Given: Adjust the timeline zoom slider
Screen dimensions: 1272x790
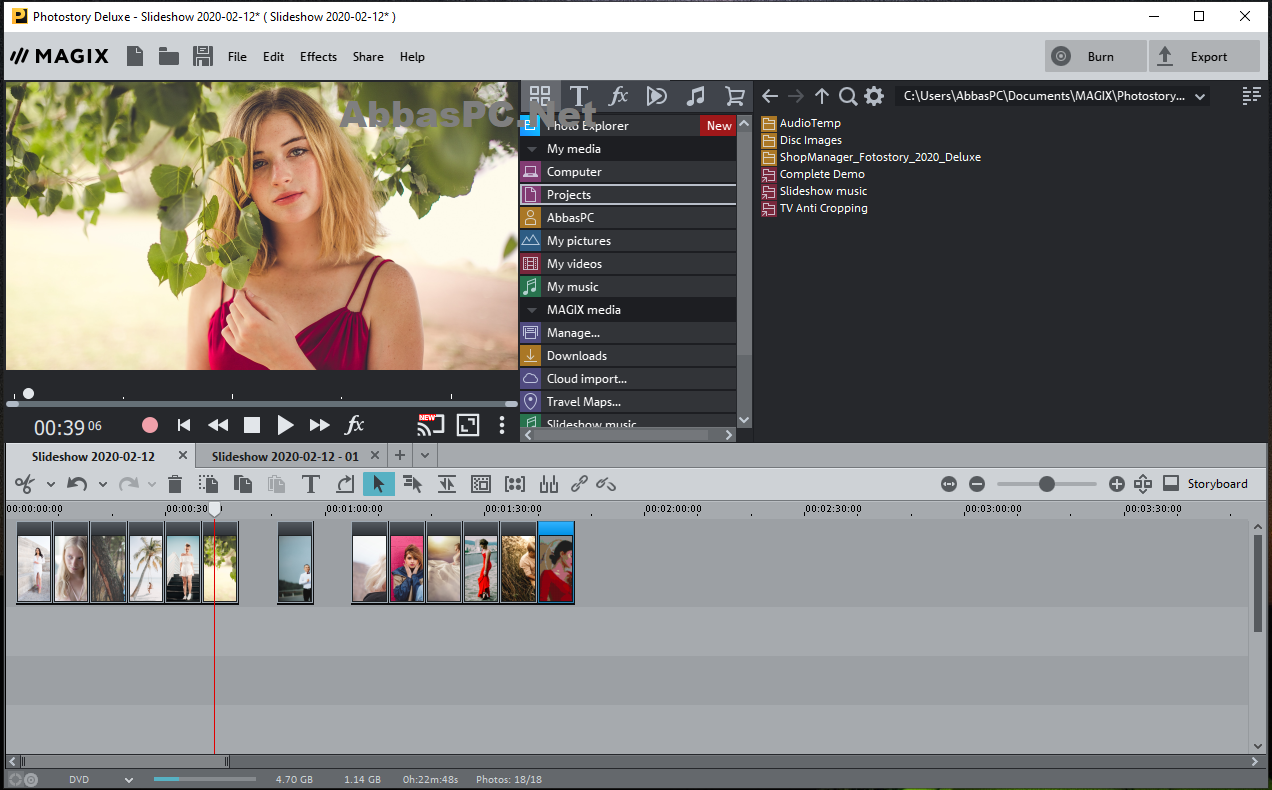Looking at the screenshot, I should click(1046, 484).
